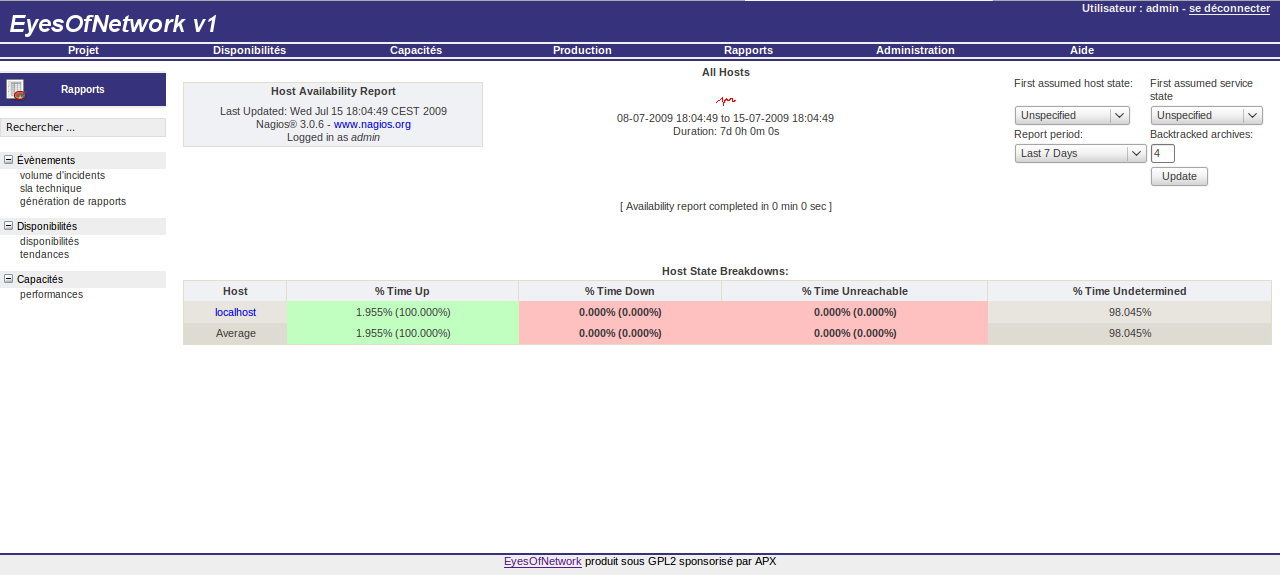Image resolution: width=1280 pixels, height=575 pixels.
Task: Collapse the Capacités sidebar section
Action: 9,279
